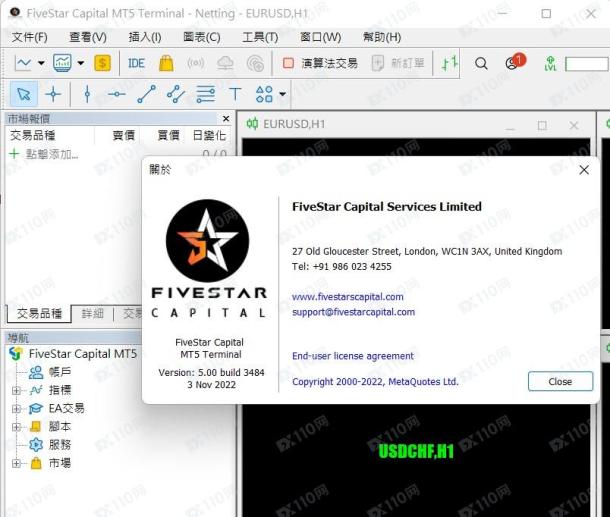Open the 工具(T) menu
The width and height of the screenshot is (610, 517).
click(260, 37)
